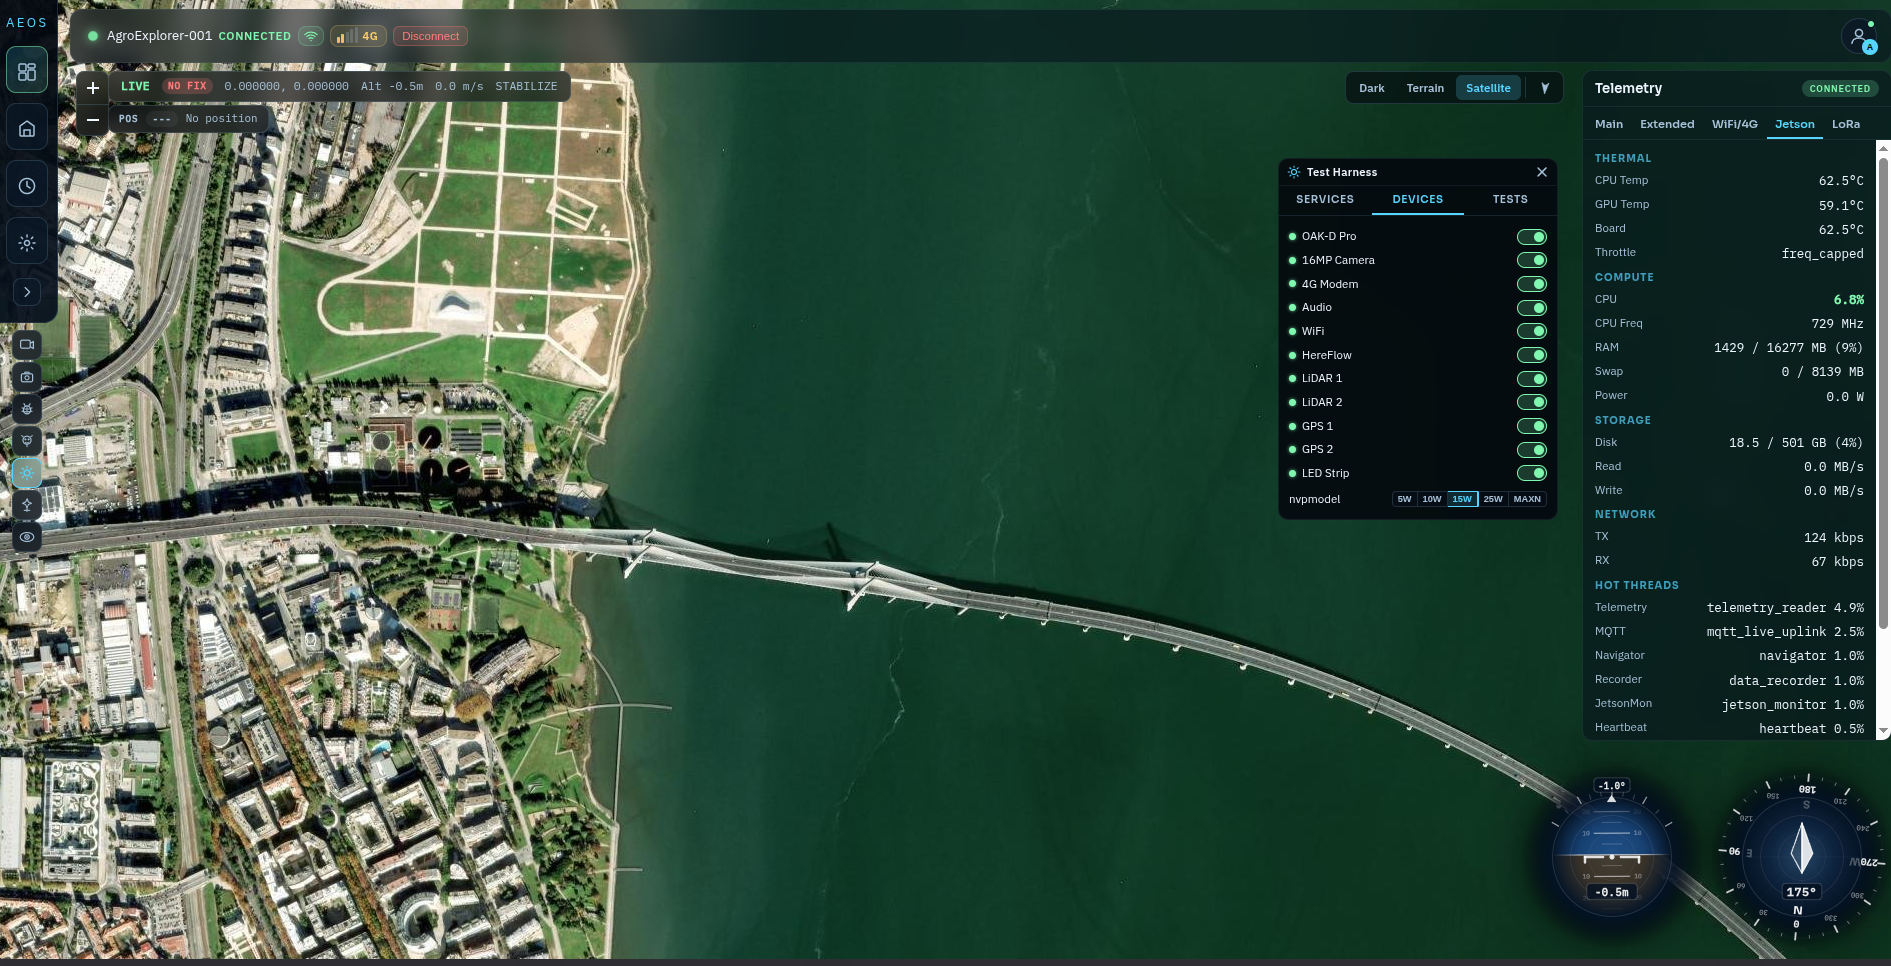Zoom in the map with plus button
This screenshot has width=1891, height=966.
pos(93,88)
